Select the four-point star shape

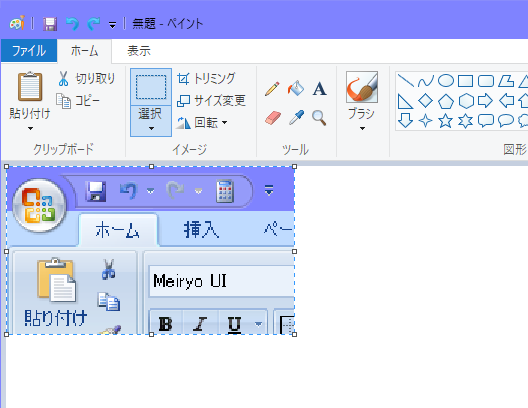[426, 121]
